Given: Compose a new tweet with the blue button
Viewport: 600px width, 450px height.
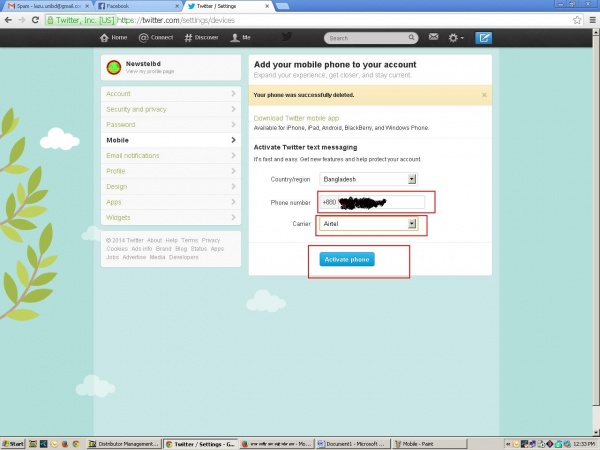Looking at the screenshot, I should click(483, 38).
